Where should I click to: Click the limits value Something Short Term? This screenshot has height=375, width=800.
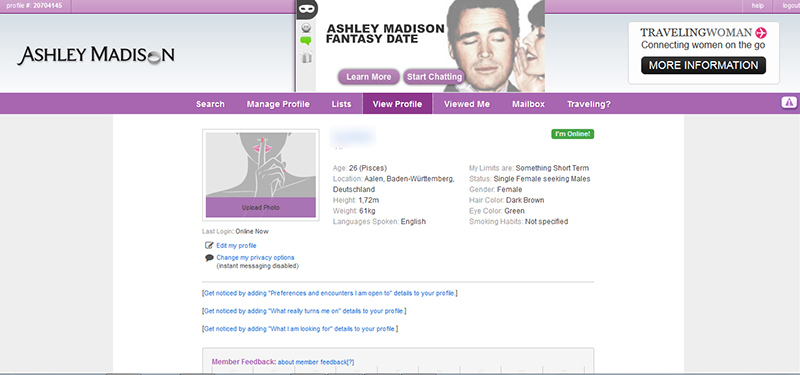coord(552,168)
